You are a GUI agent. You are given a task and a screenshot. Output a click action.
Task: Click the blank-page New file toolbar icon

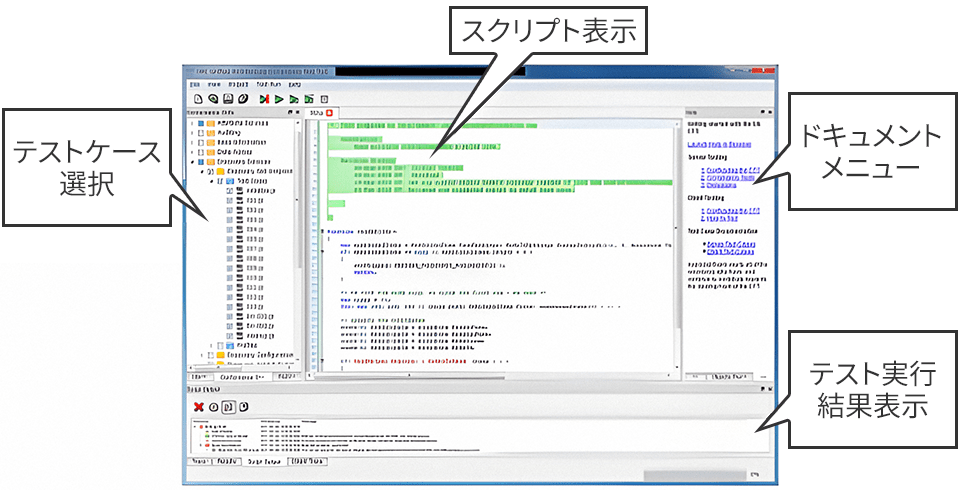tap(198, 99)
